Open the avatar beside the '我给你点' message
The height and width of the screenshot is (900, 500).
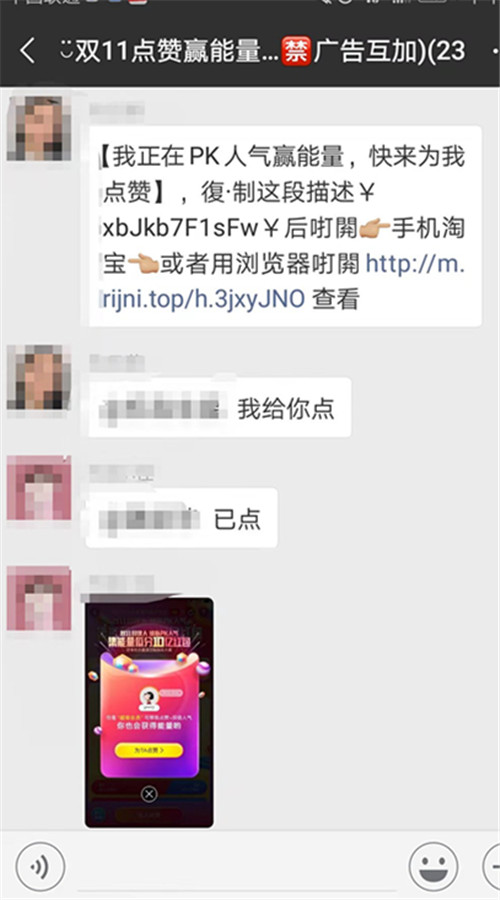point(38,377)
